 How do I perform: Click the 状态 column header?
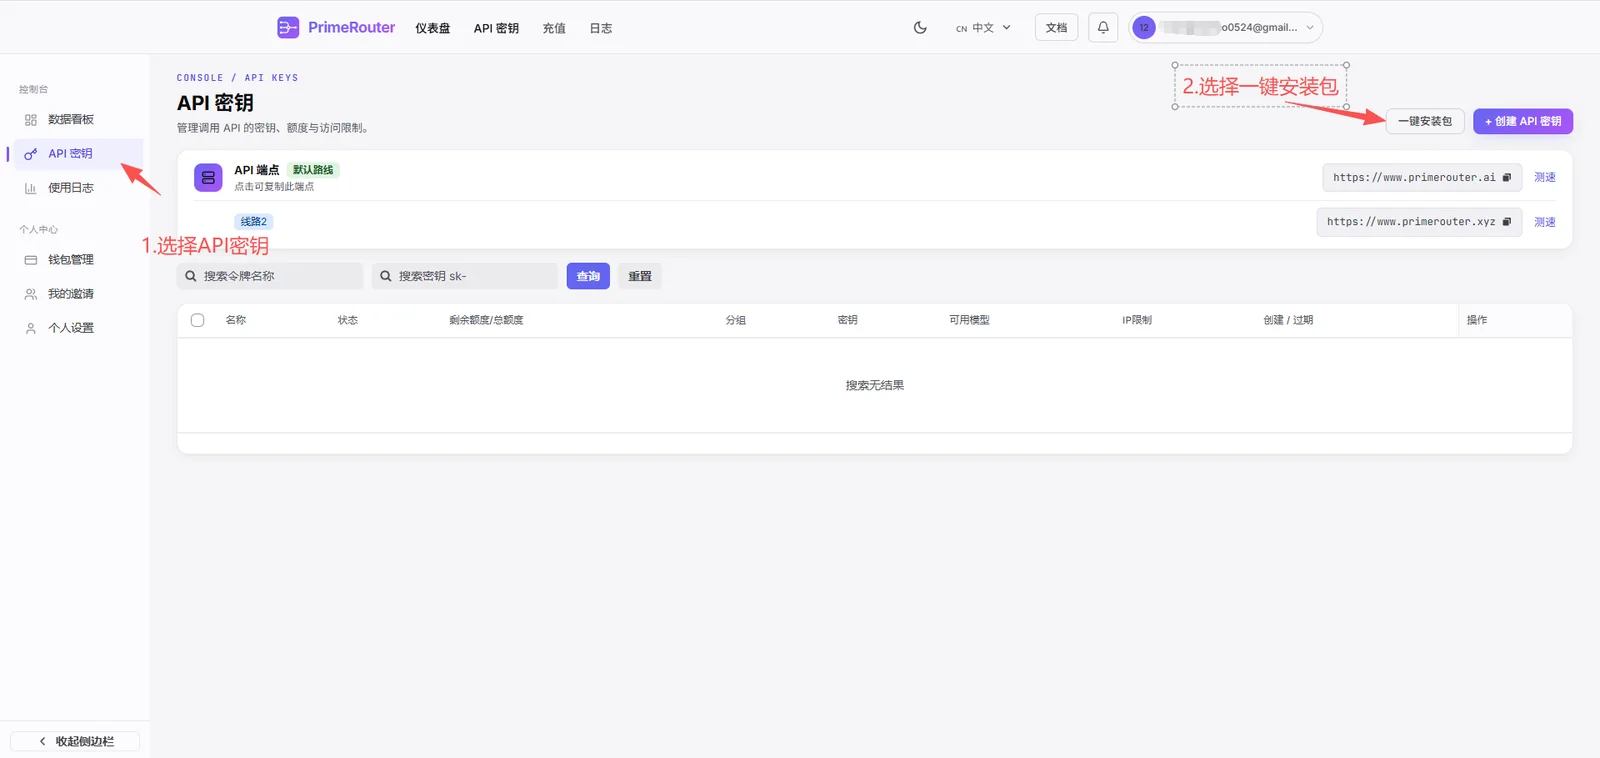coord(348,320)
